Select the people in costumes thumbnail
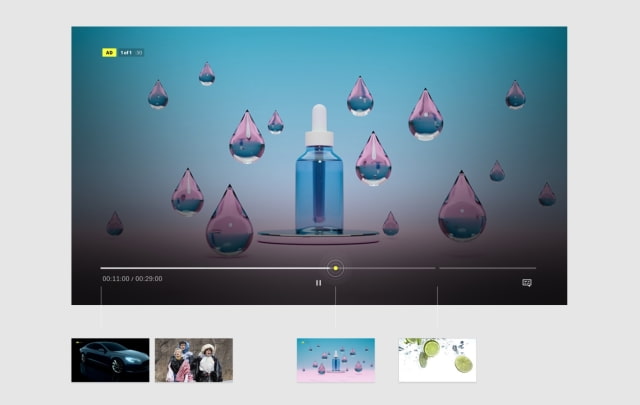This screenshot has width=640, height=405. click(x=194, y=360)
